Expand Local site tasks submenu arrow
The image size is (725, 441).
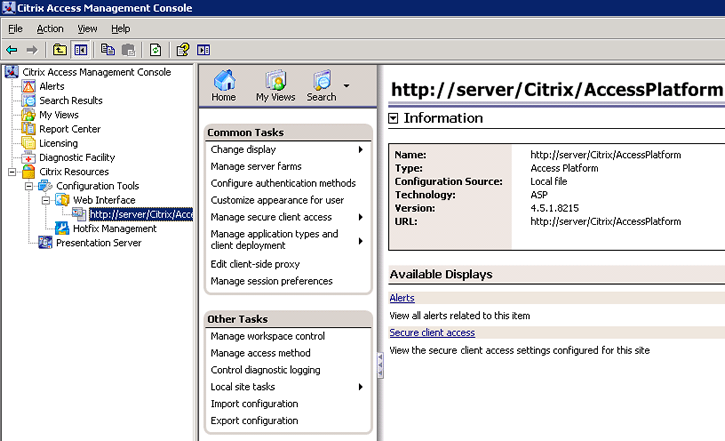click(x=360, y=387)
